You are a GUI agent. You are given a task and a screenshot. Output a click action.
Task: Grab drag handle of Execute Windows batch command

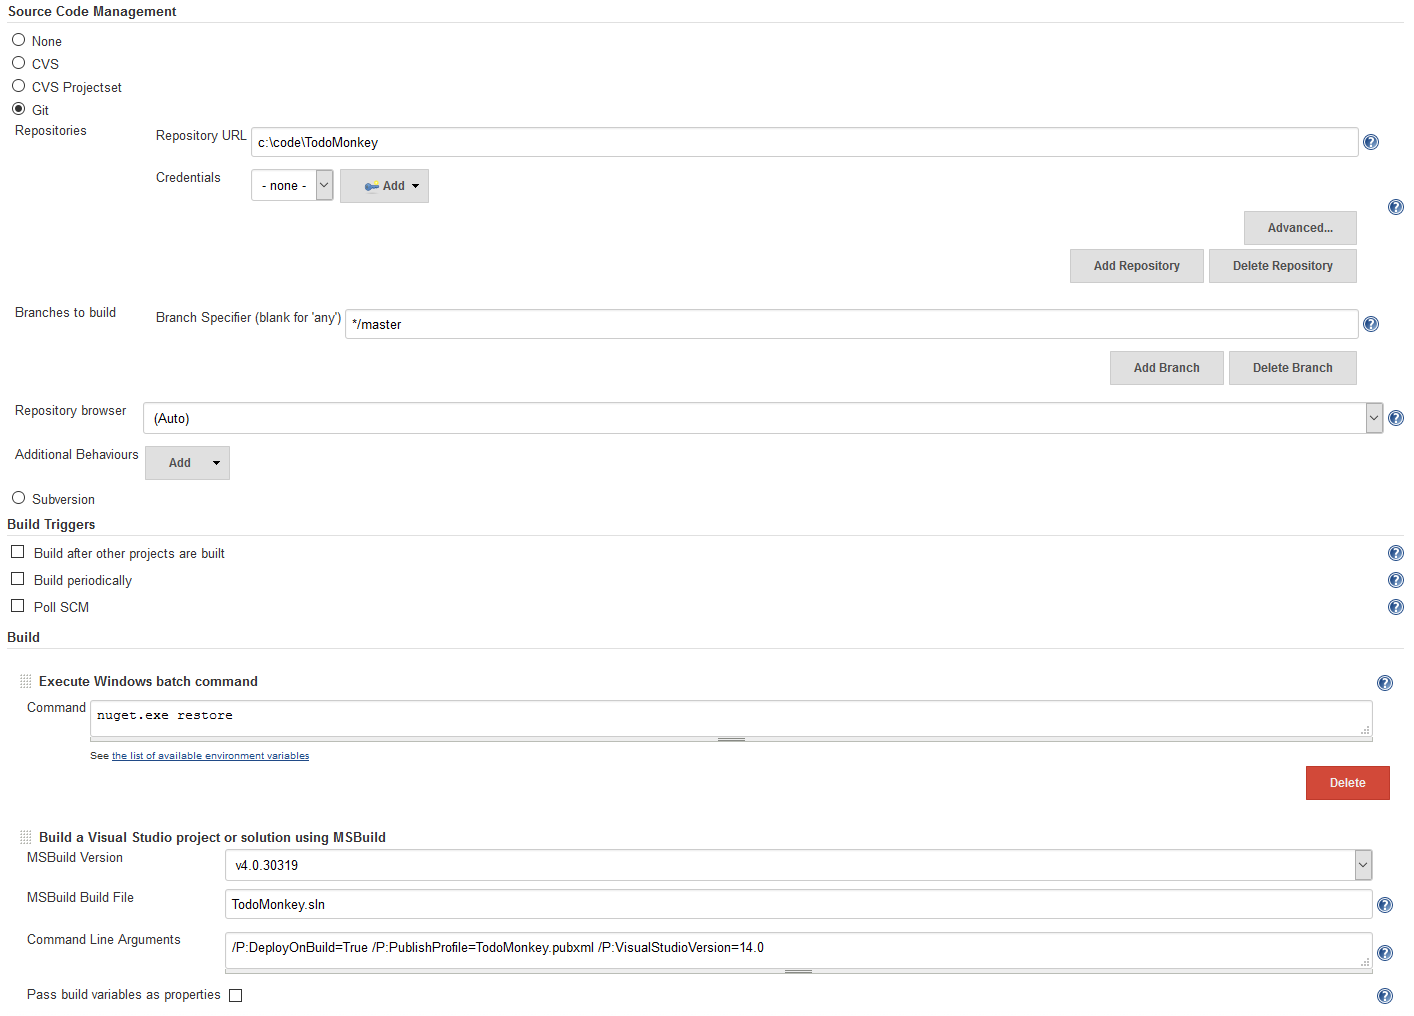coord(25,681)
